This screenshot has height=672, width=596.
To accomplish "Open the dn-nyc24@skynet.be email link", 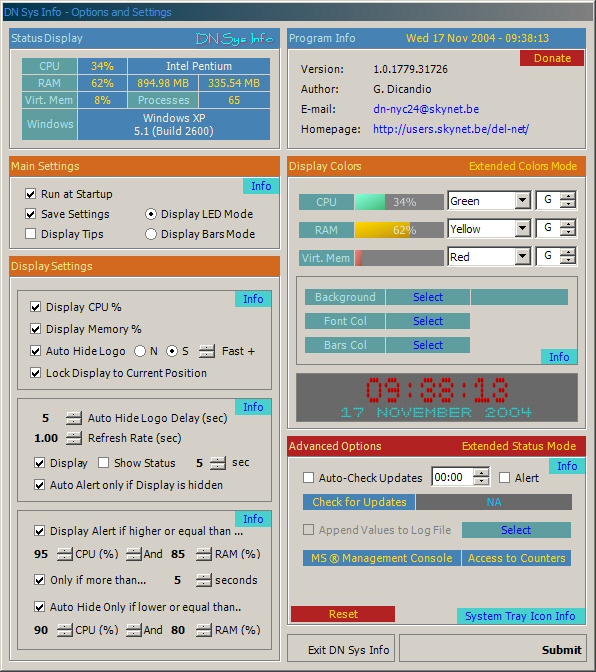I will pyautogui.click(x=426, y=109).
